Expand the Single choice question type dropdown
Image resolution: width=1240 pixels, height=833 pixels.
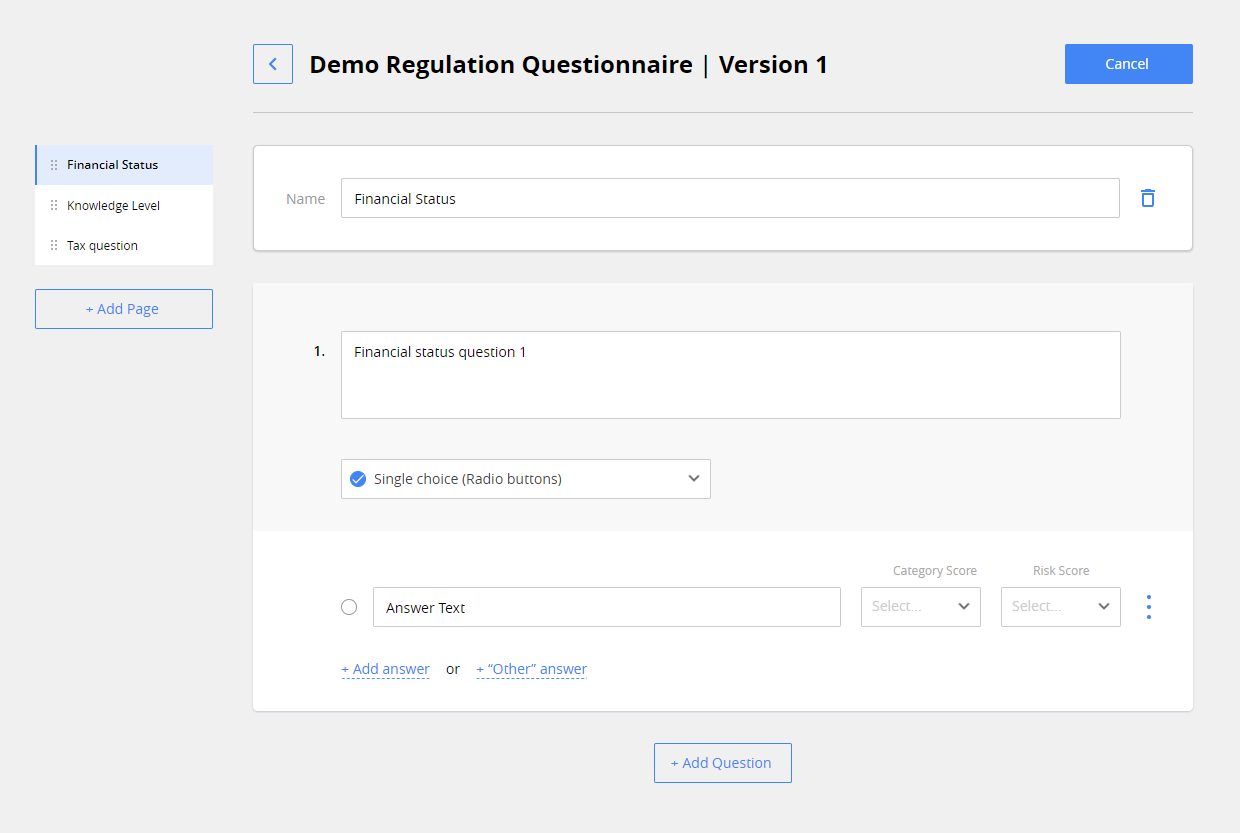point(693,479)
